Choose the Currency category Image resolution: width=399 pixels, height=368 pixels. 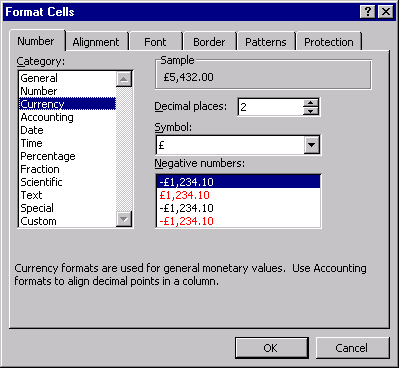[67, 104]
